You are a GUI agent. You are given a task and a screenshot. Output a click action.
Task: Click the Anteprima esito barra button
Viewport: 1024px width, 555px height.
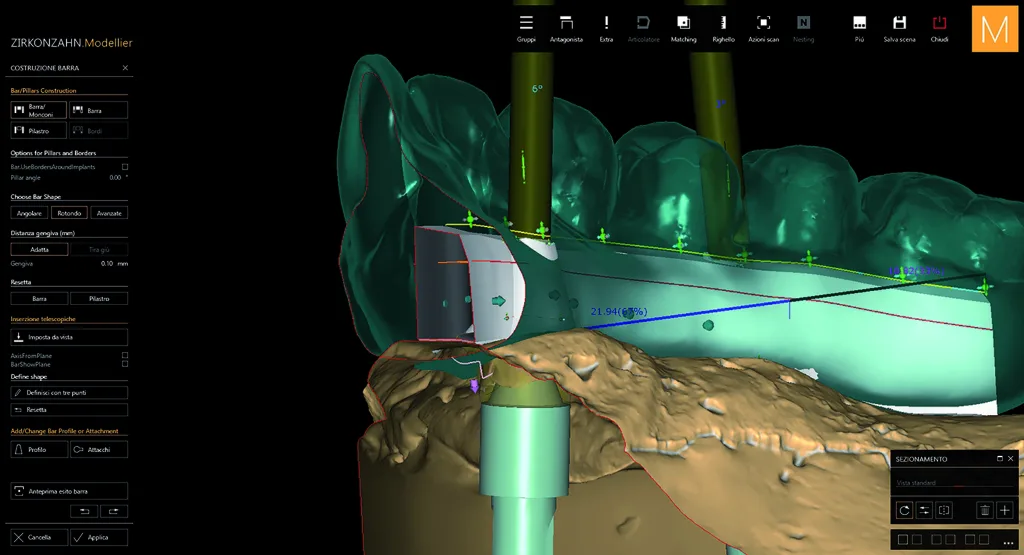(x=69, y=491)
